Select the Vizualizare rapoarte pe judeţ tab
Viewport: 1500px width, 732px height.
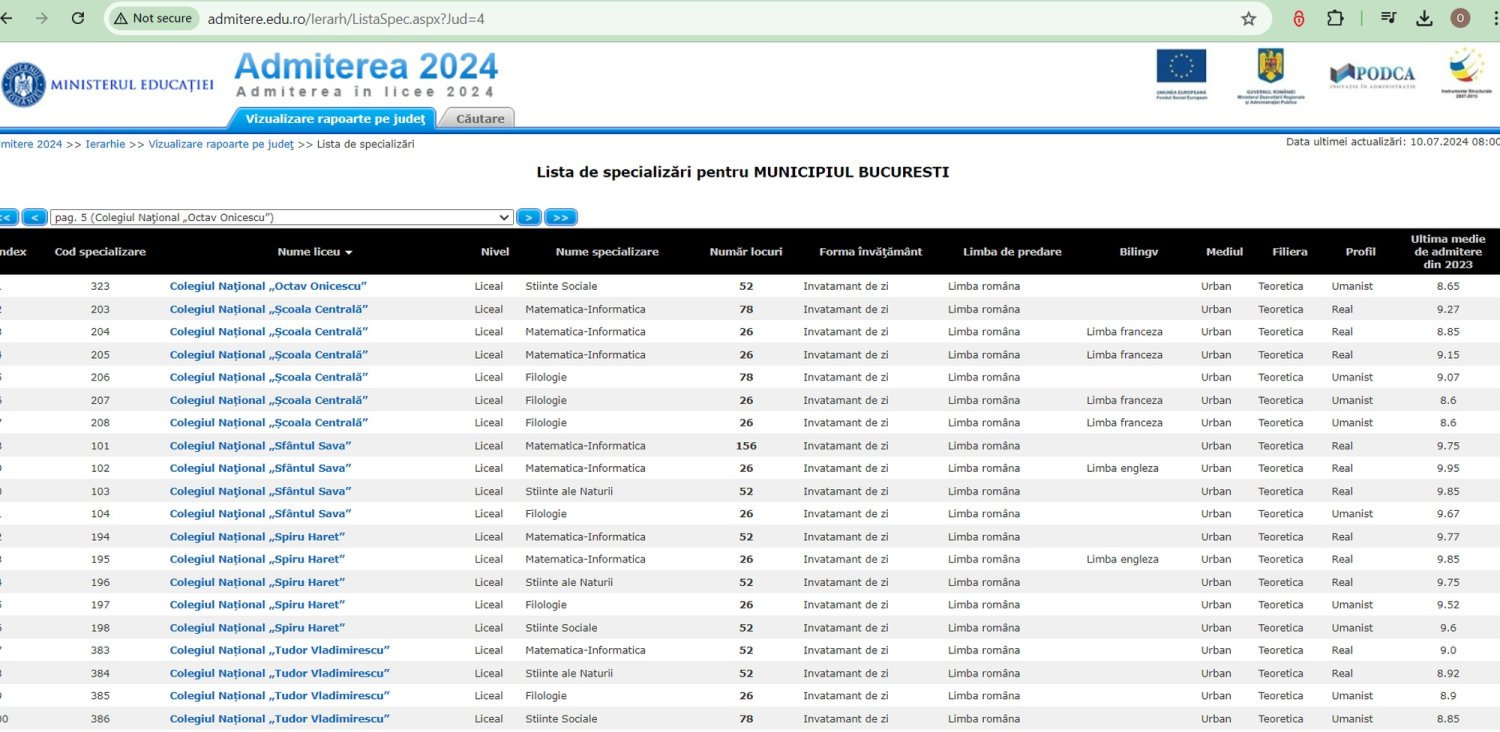(x=337, y=117)
